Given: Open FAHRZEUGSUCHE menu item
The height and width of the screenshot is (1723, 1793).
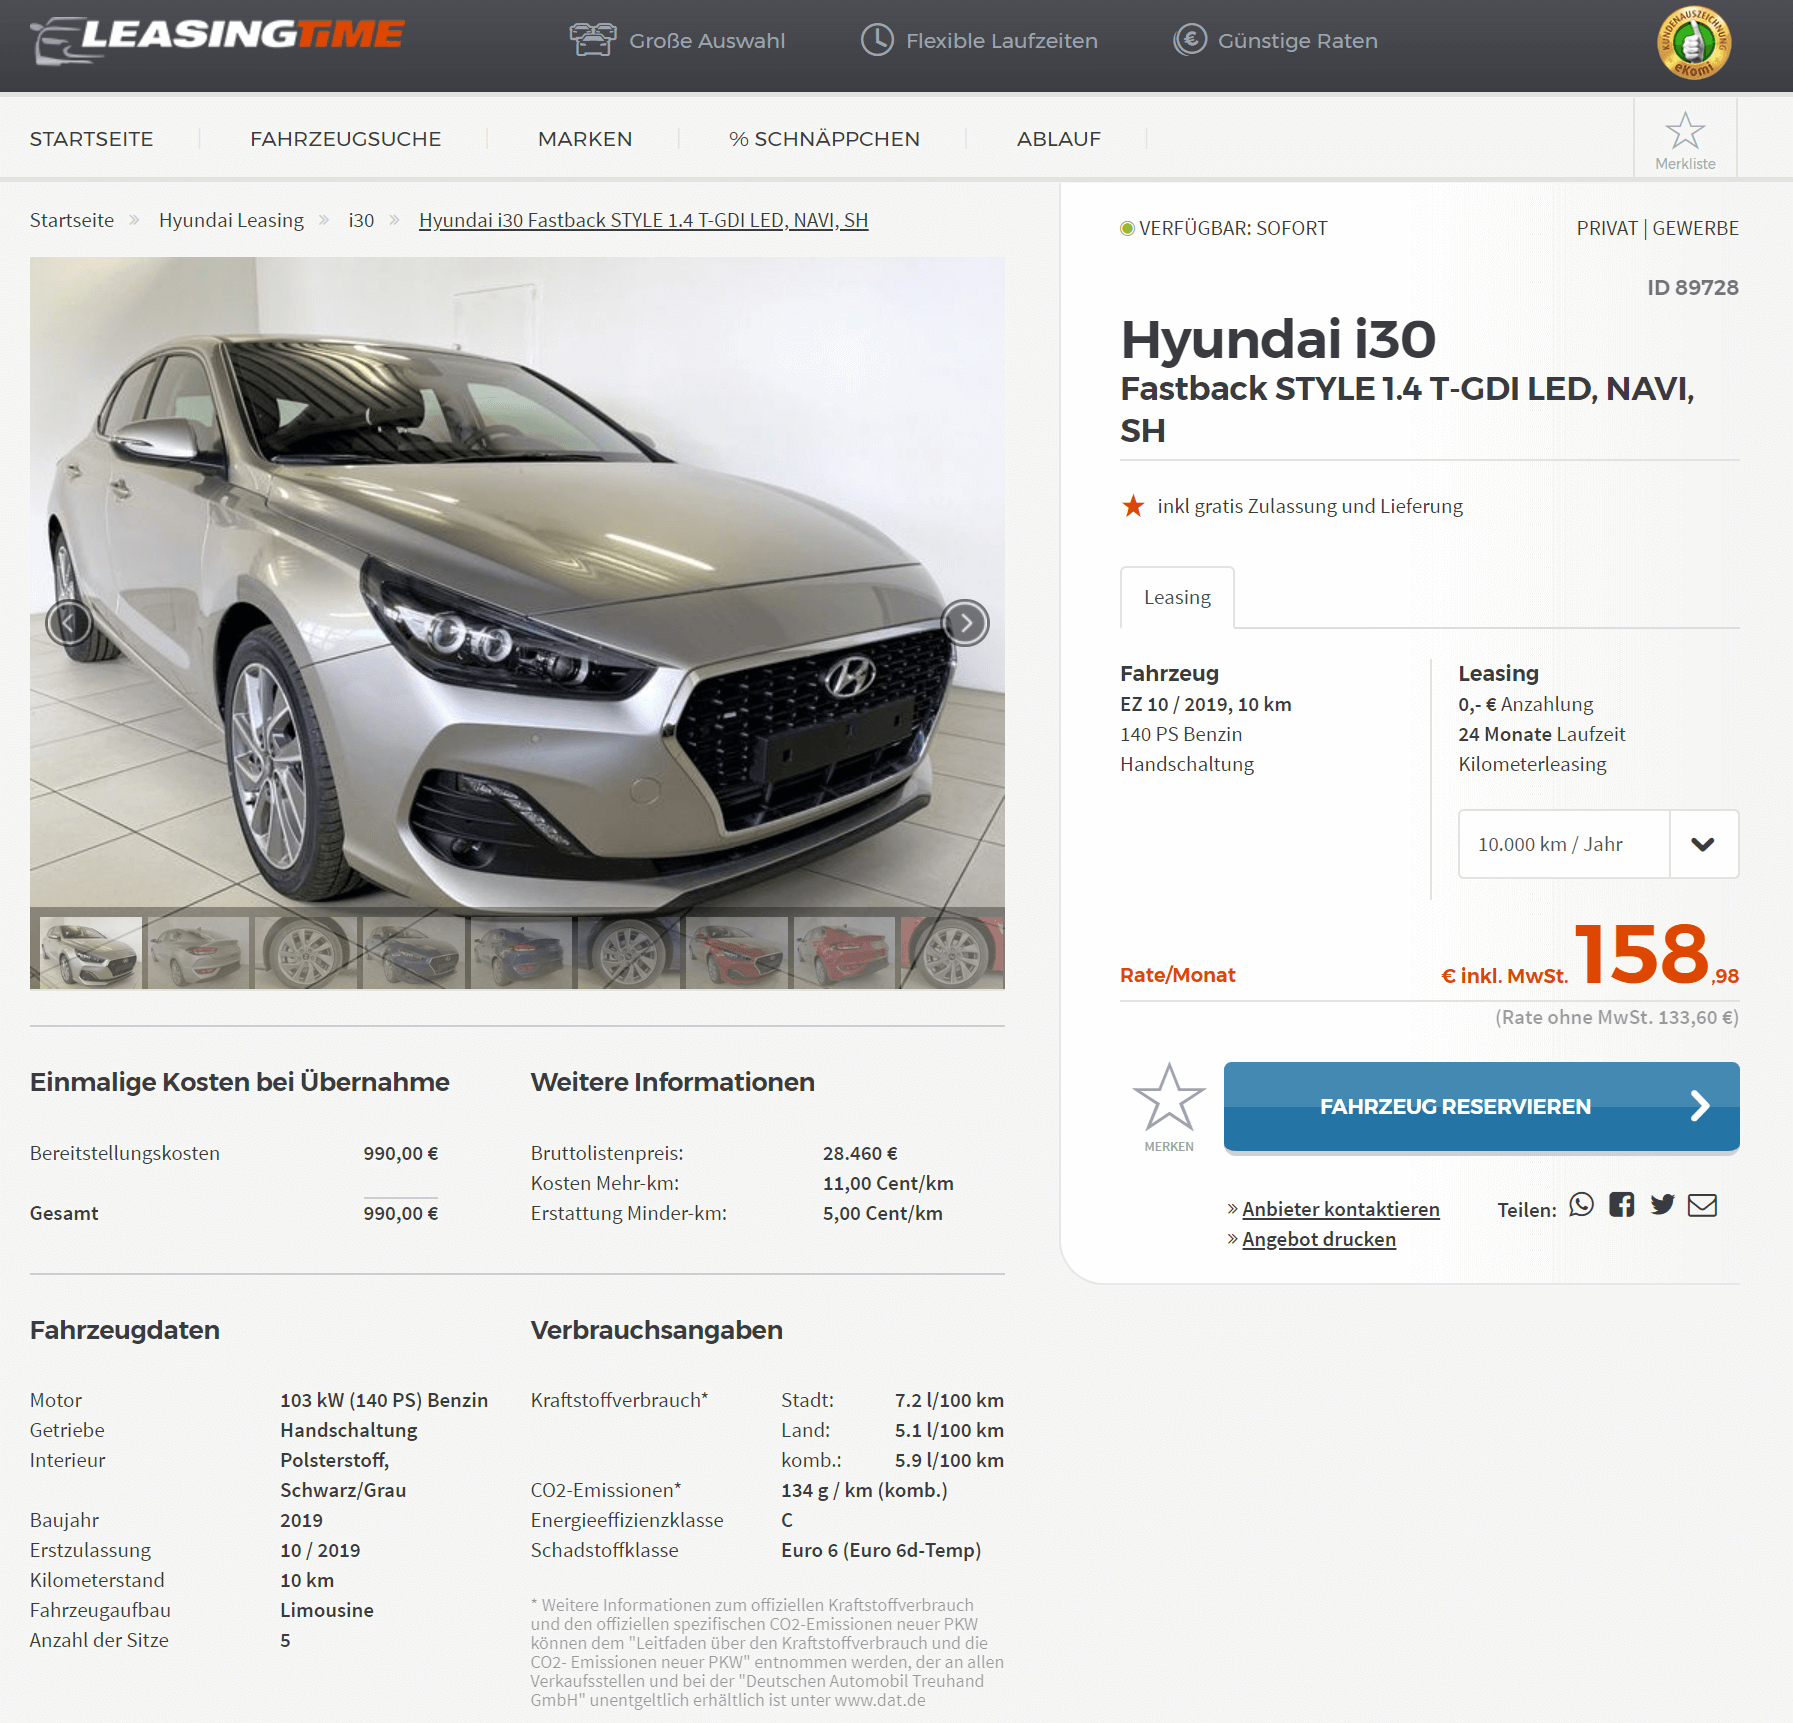Looking at the screenshot, I should coord(345,139).
